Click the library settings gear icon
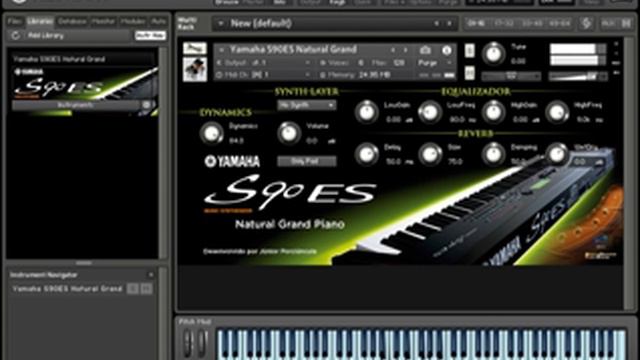Screen dimensions: 640x360 [147, 105]
